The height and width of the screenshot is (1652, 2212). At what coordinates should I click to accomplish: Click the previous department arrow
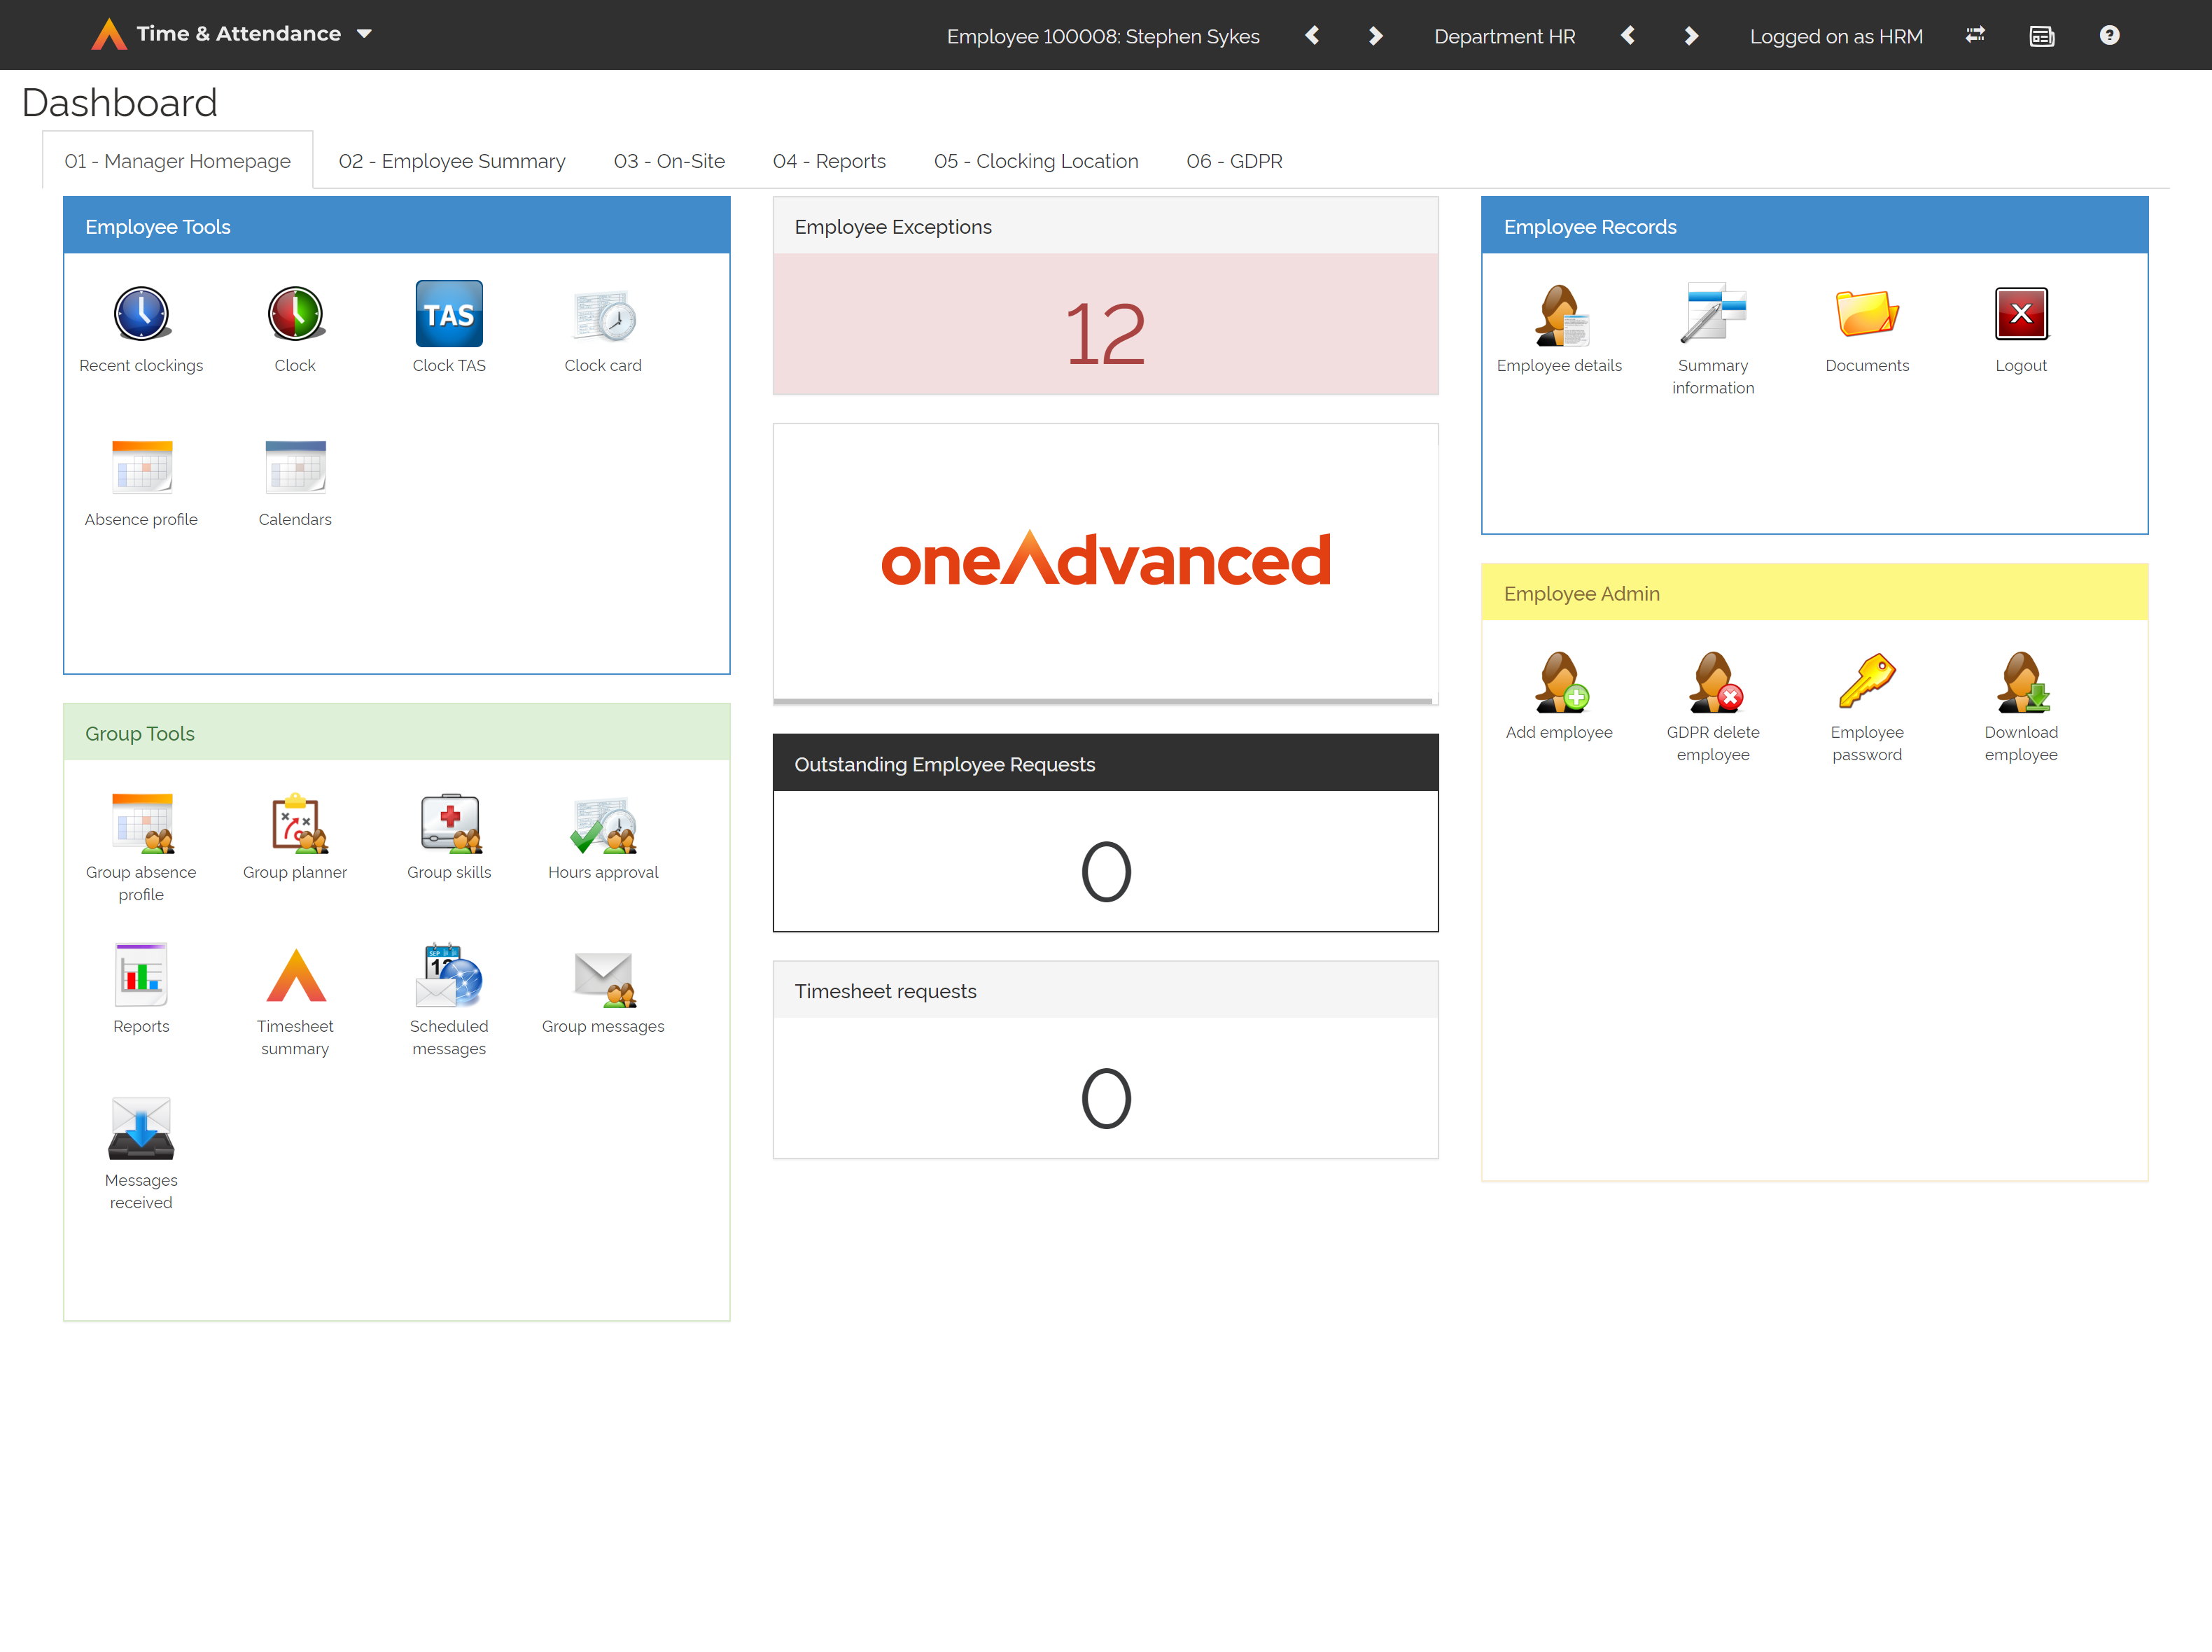tap(1628, 35)
